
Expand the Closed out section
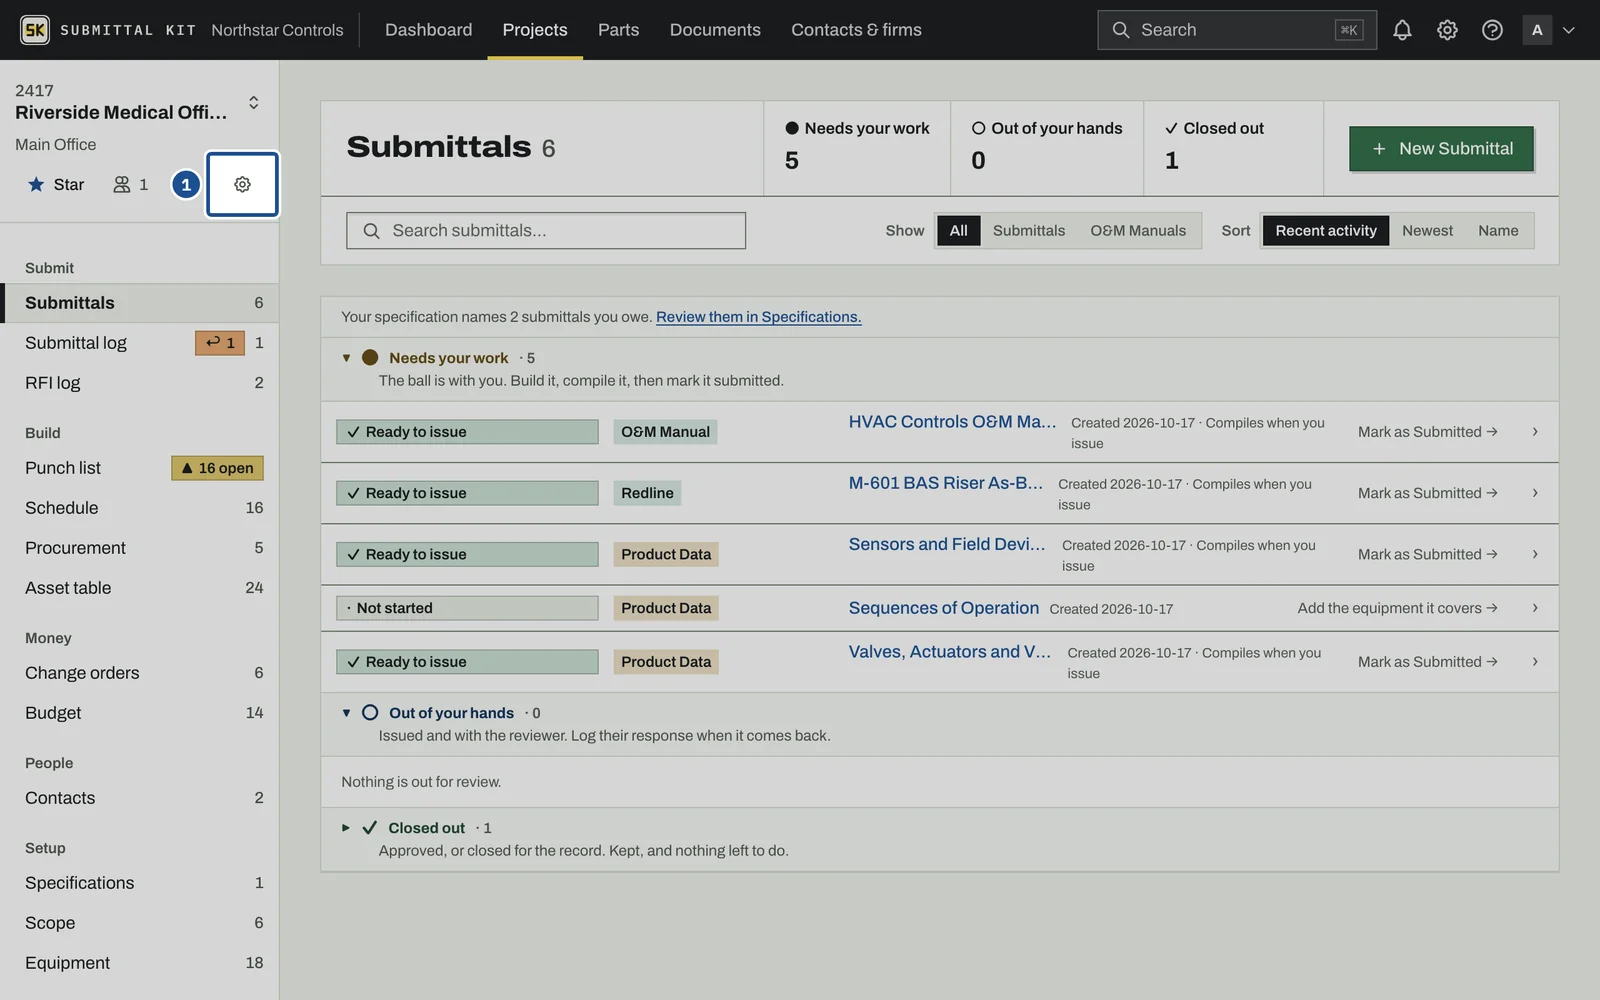tap(346, 828)
